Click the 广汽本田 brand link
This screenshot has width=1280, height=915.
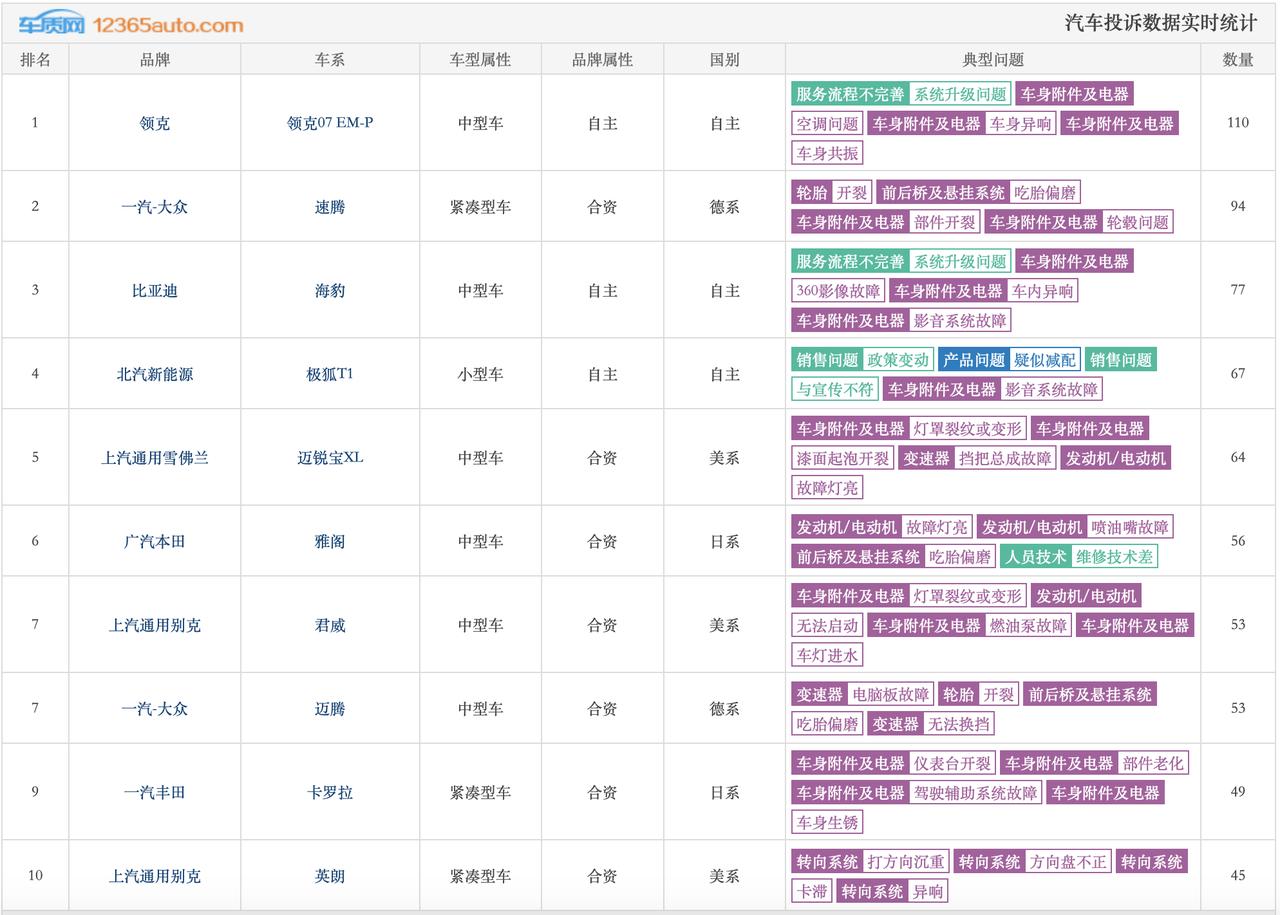point(155,541)
